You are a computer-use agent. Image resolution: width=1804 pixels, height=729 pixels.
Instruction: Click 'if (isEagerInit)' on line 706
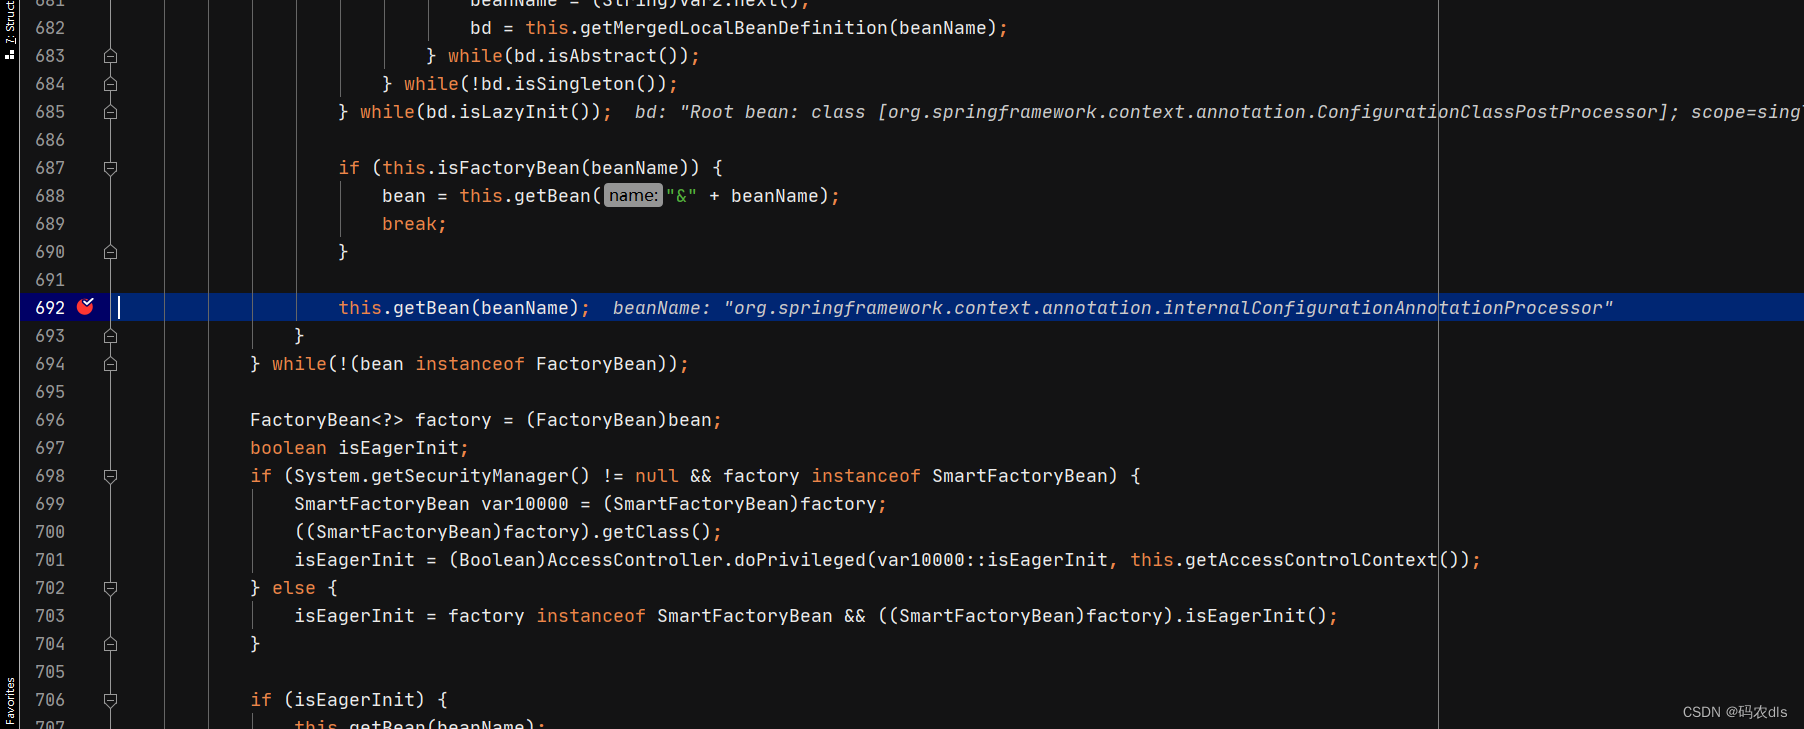(338, 700)
